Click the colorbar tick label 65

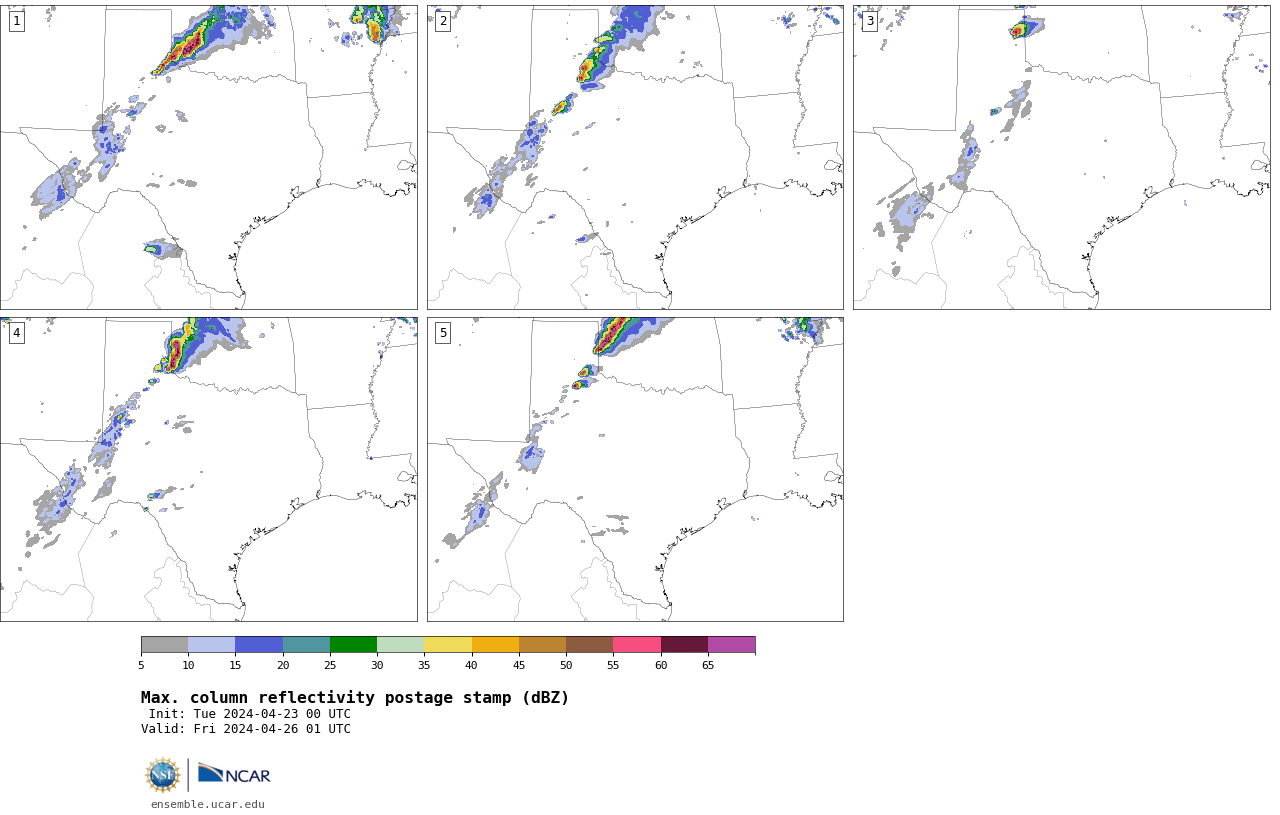(708, 666)
